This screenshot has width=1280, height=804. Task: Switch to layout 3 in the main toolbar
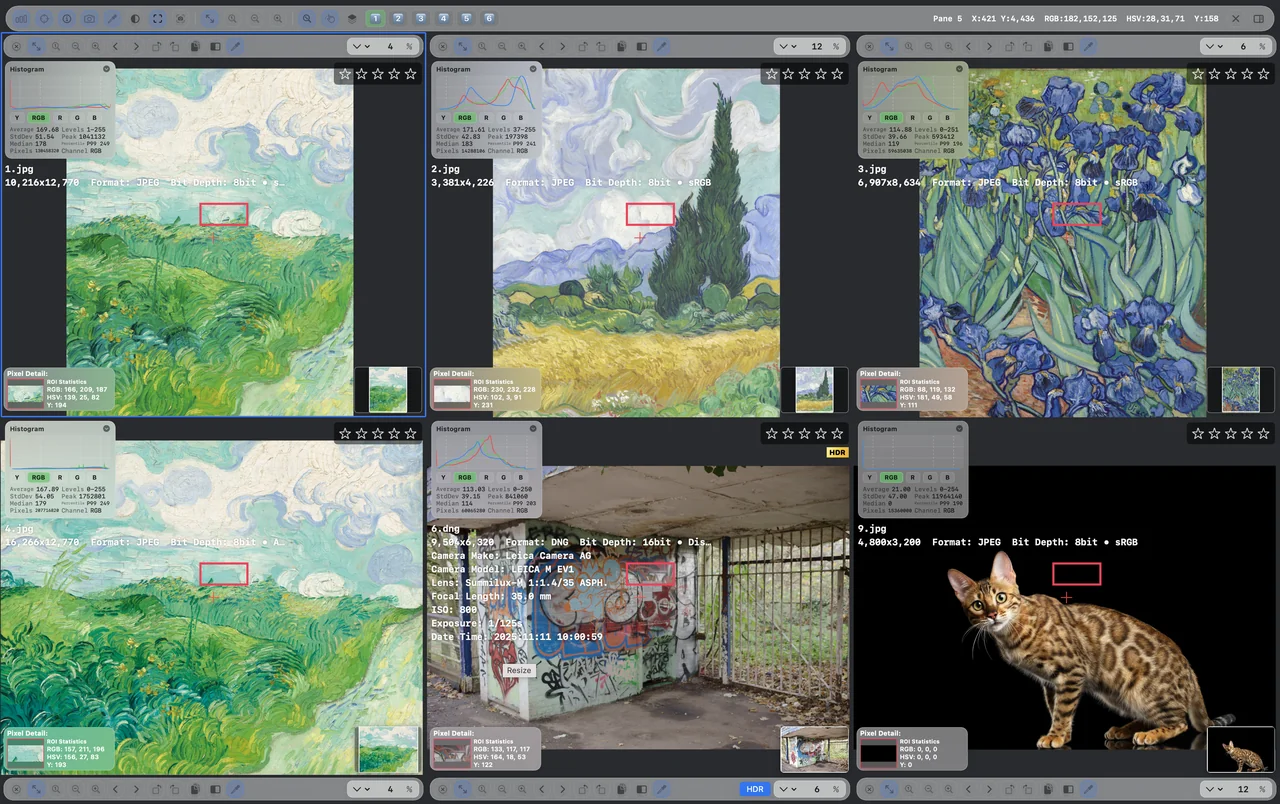421,19
